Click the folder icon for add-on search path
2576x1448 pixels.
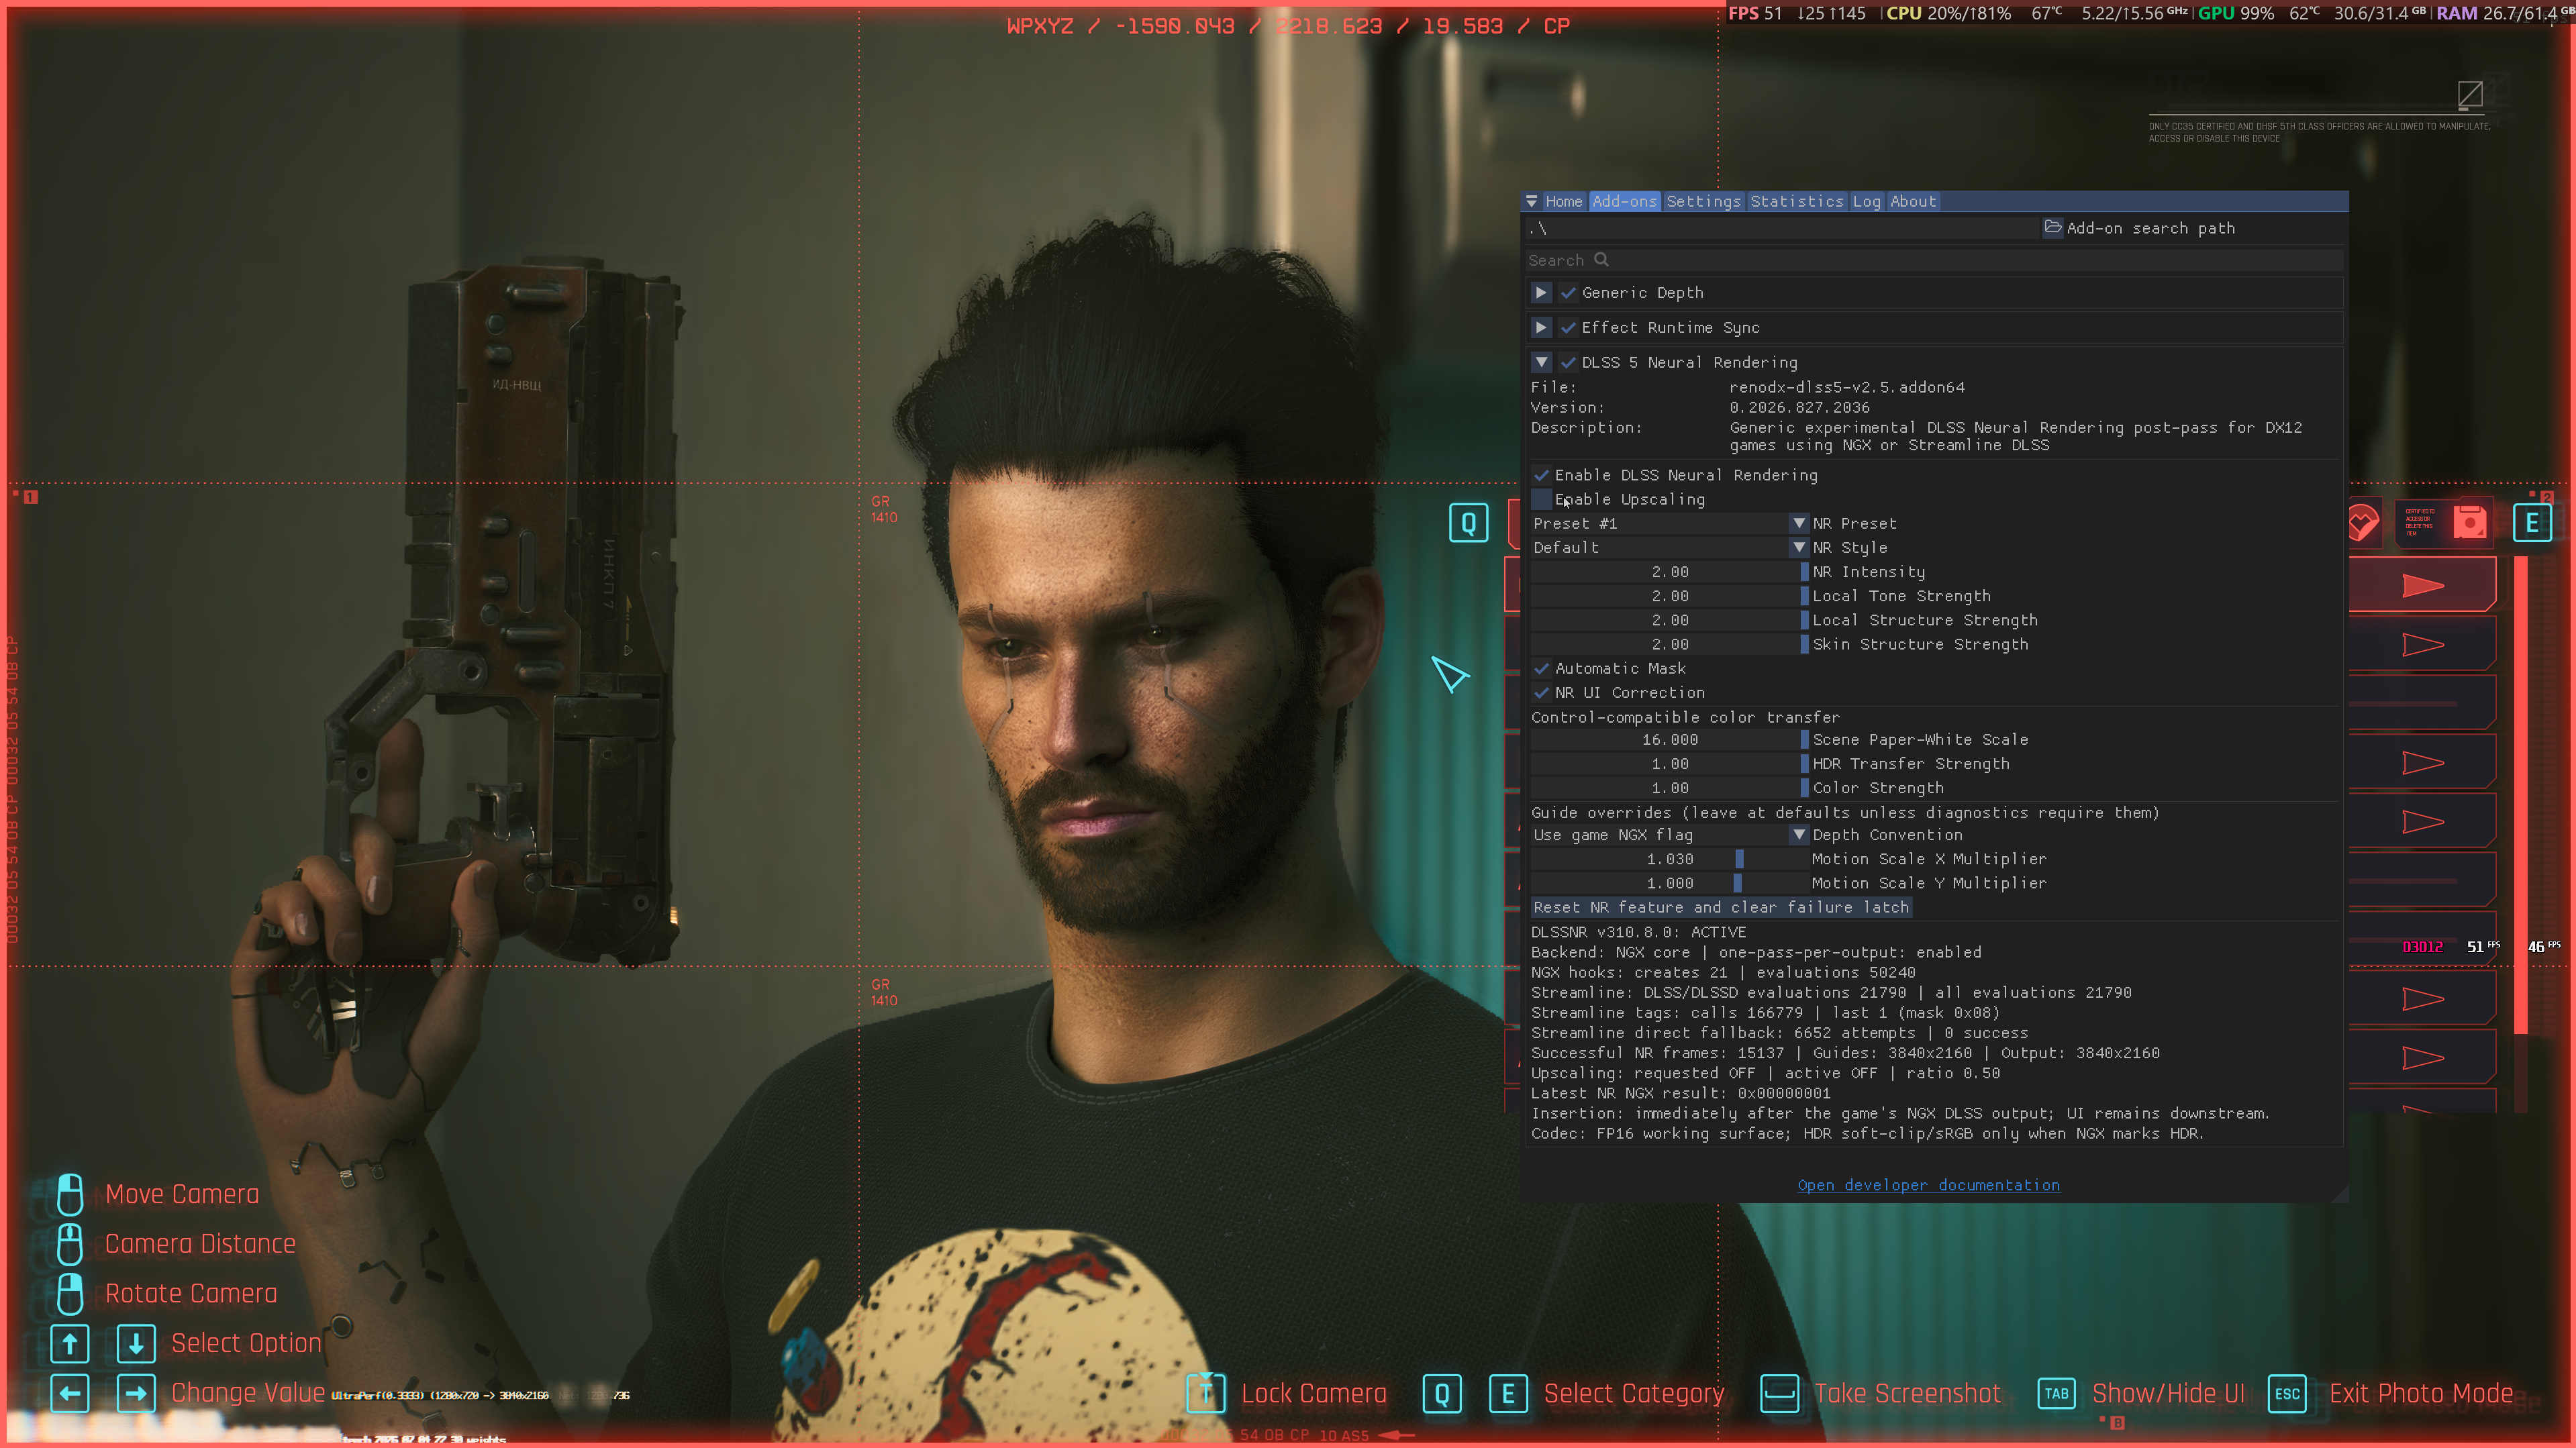(2052, 227)
